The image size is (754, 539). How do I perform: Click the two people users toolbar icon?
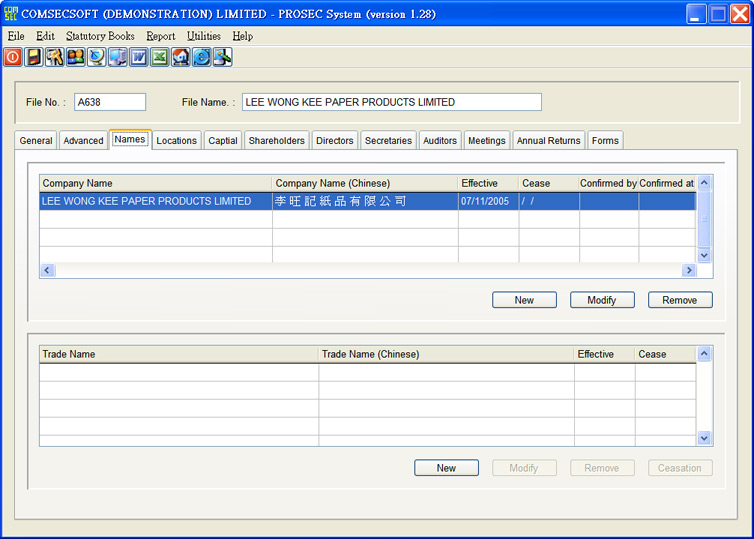[75, 57]
